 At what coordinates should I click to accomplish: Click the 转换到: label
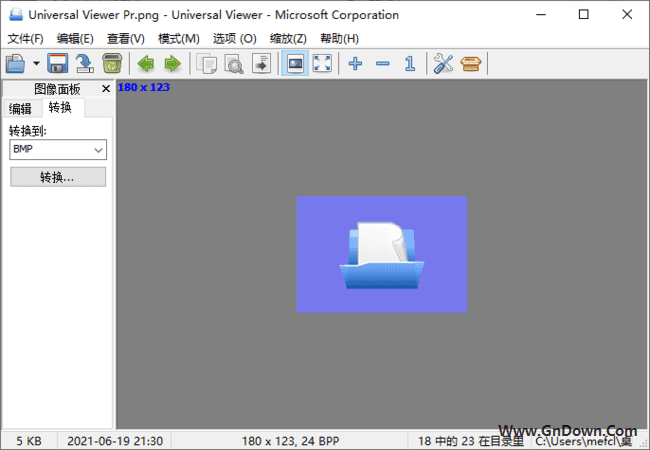click(x=28, y=131)
